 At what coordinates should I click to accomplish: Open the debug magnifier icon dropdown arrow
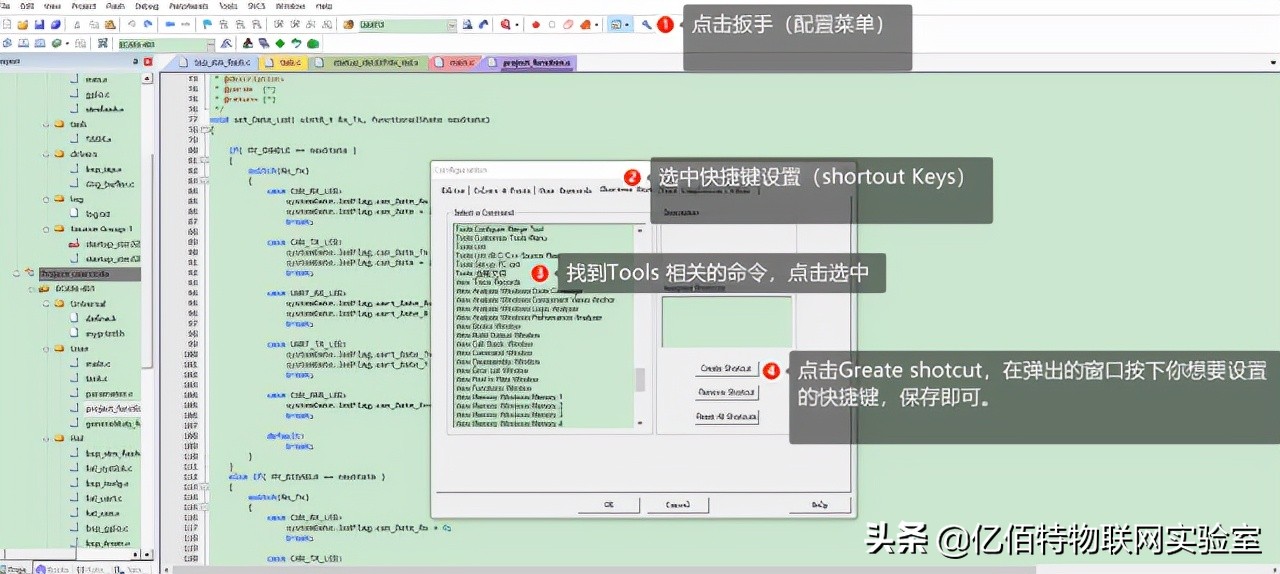(517, 24)
